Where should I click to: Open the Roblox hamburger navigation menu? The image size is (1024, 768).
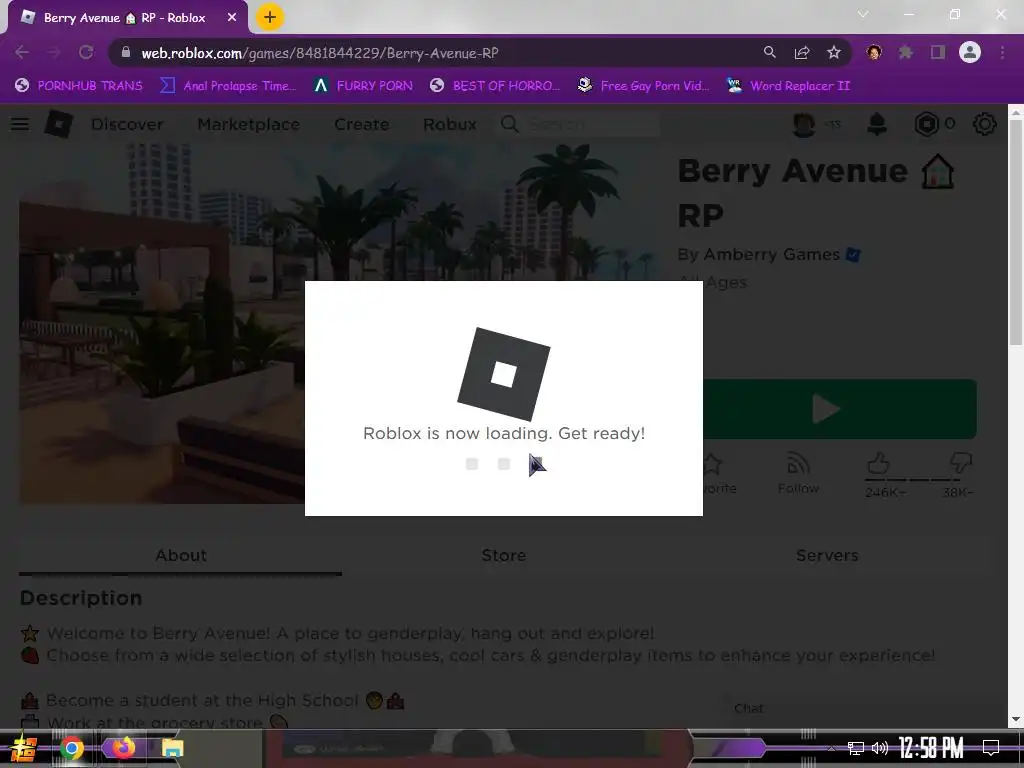[x=20, y=124]
